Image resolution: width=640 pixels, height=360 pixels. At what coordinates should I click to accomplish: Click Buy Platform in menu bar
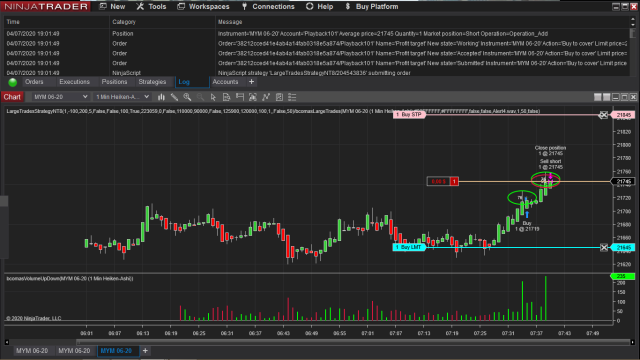[x=371, y=7]
